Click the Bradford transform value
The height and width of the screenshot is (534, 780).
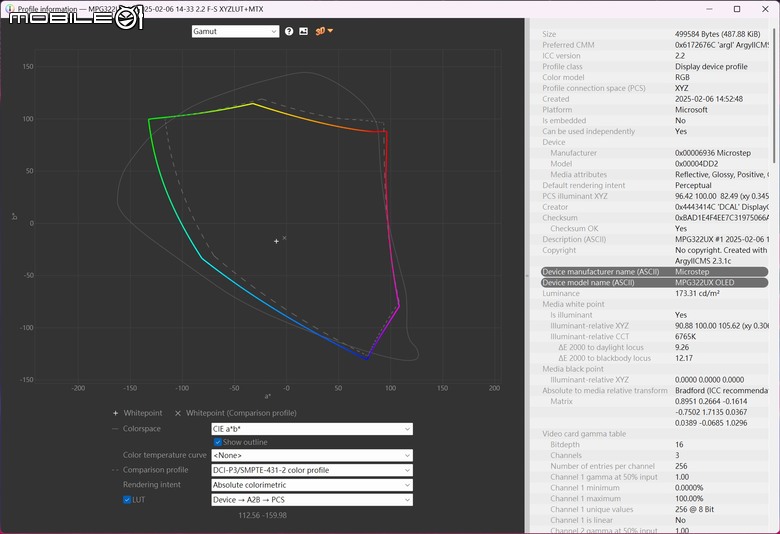721,391
